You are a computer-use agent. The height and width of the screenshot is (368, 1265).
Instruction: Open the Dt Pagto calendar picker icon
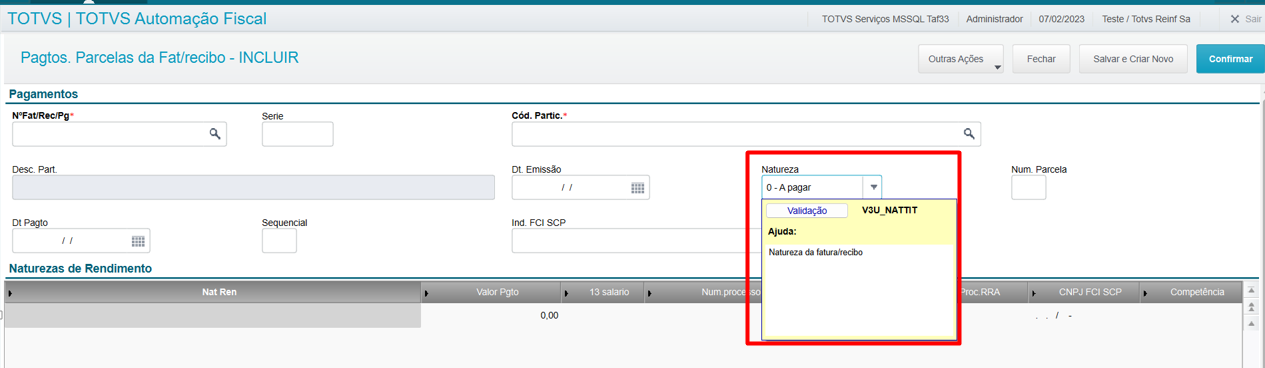[x=138, y=241]
